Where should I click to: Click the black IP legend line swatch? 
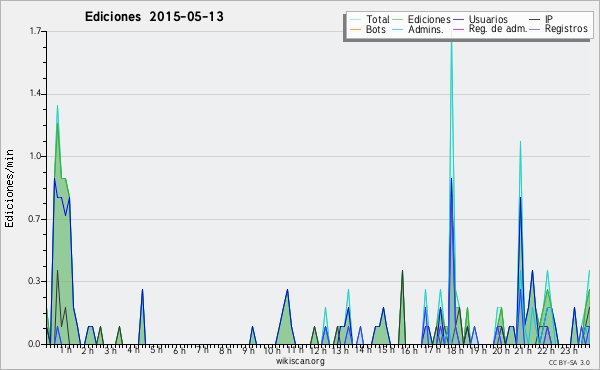[x=535, y=20]
